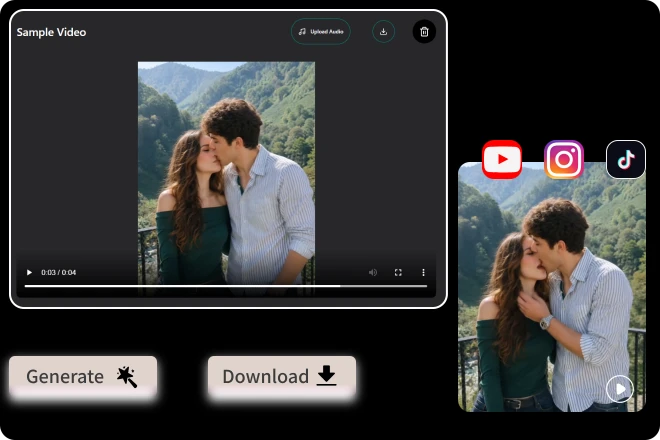This screenshot has height=440, width=660.
Task: Click the music note icon in Upload Audio
Action: click(302, 32)
